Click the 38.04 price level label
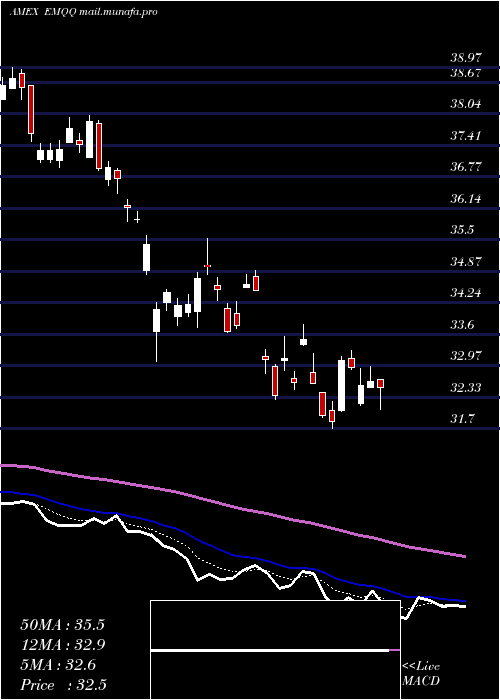 466,104
